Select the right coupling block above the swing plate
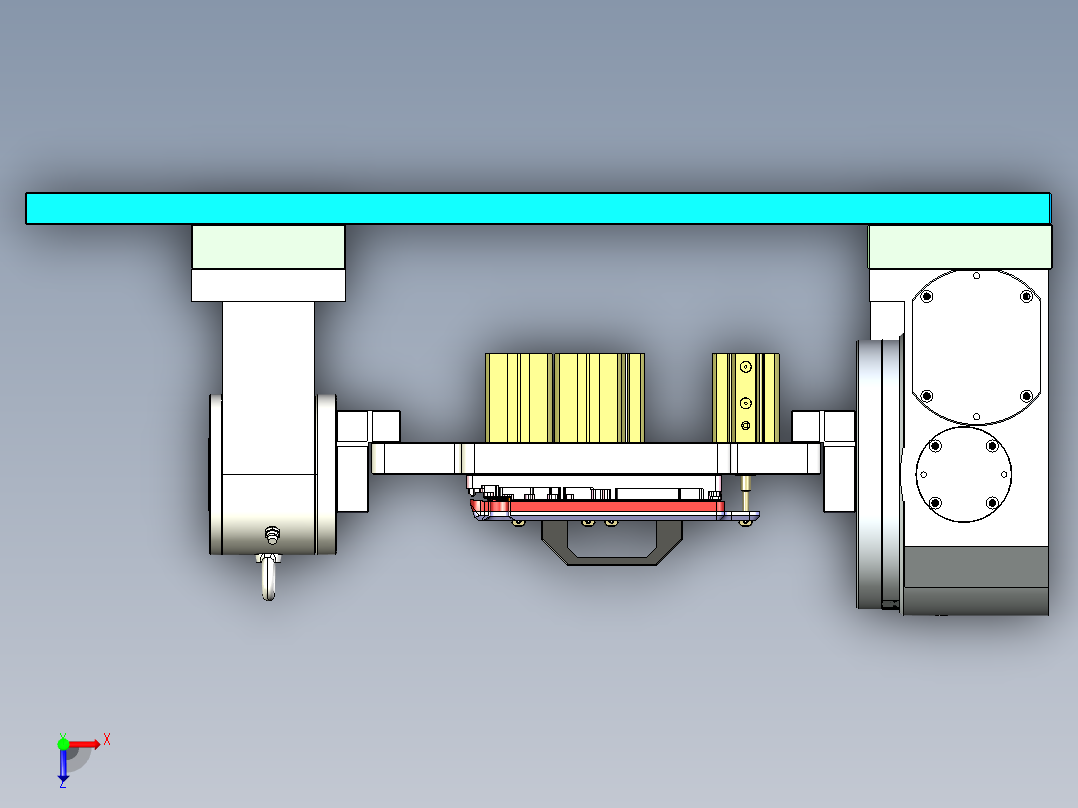Image resolution: width=1078 pixels, height=808 pixels. (823, 426)
